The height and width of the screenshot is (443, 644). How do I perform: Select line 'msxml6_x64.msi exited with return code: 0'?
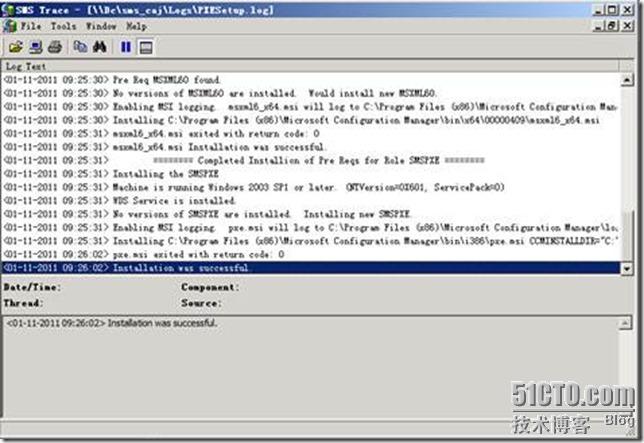point(311,133)
